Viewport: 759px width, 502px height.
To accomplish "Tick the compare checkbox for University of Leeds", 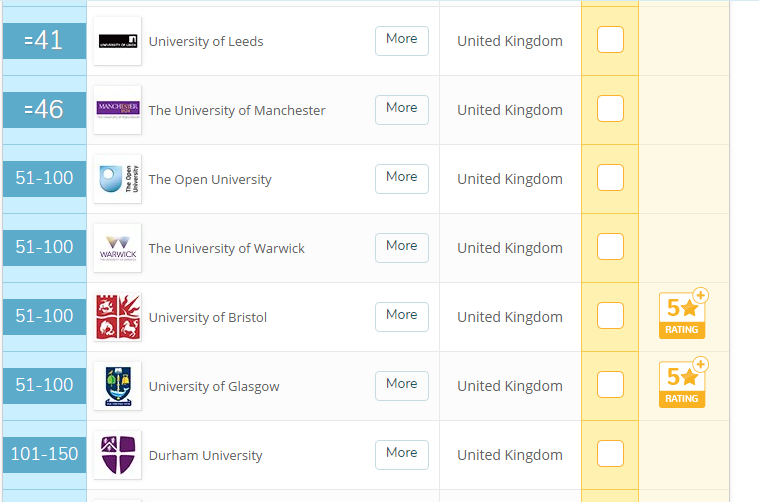I will pyautogui.click(x=610, y=40).
